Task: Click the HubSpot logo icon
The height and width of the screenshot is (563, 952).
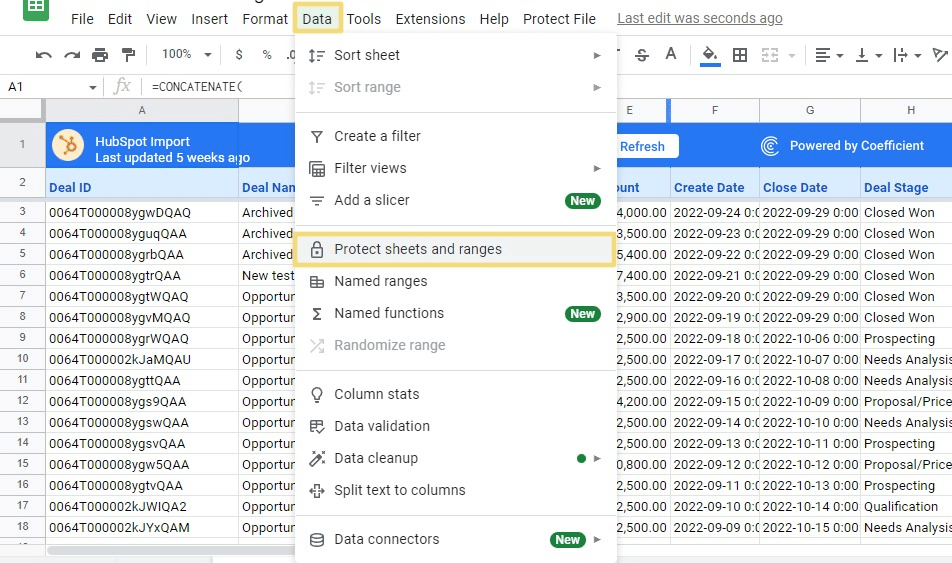Action: 68,146
